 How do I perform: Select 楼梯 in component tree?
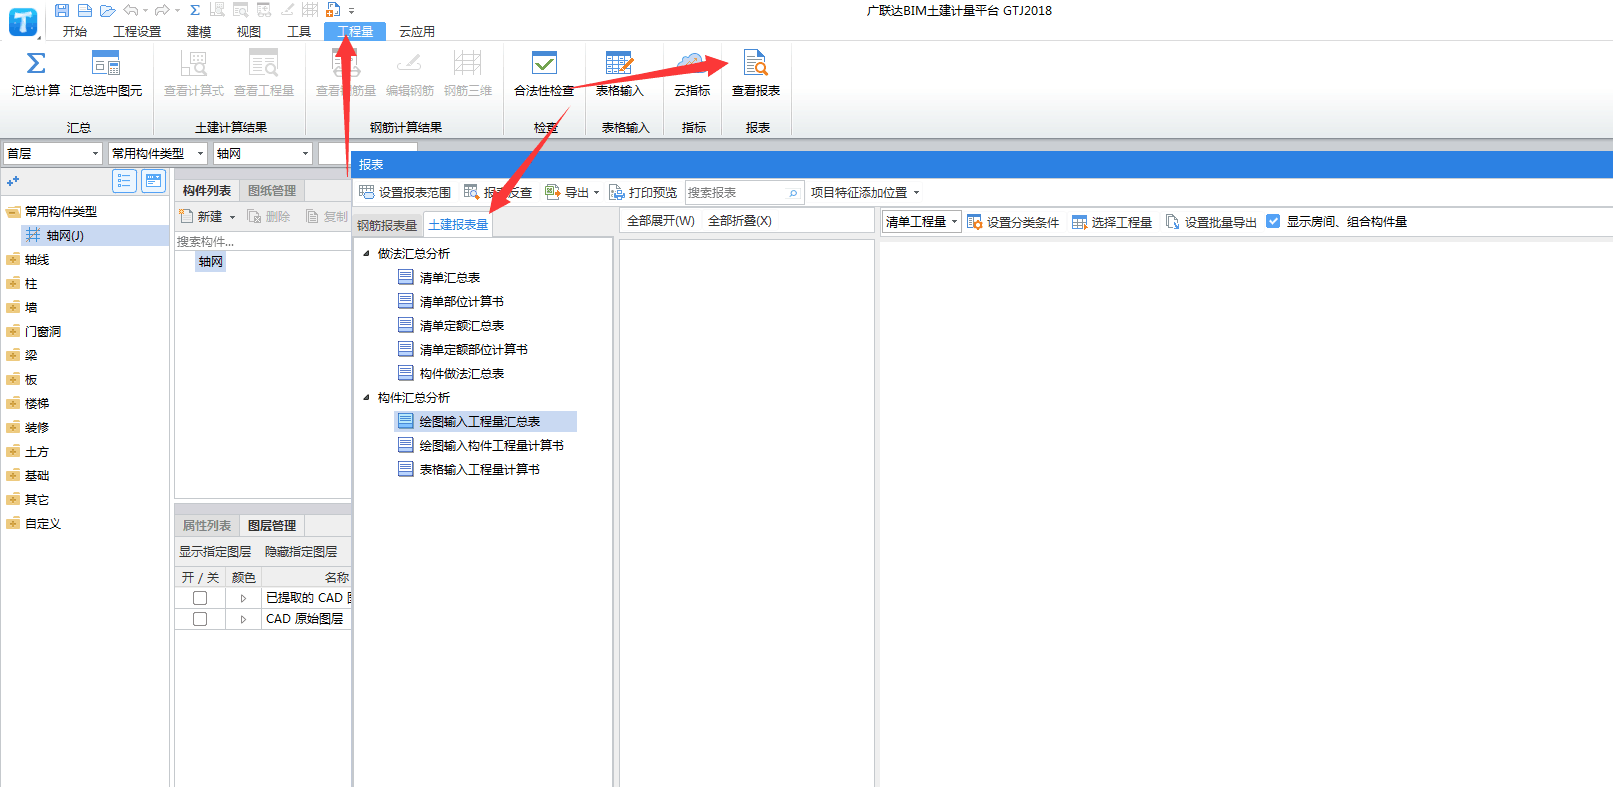pos(37,404)
